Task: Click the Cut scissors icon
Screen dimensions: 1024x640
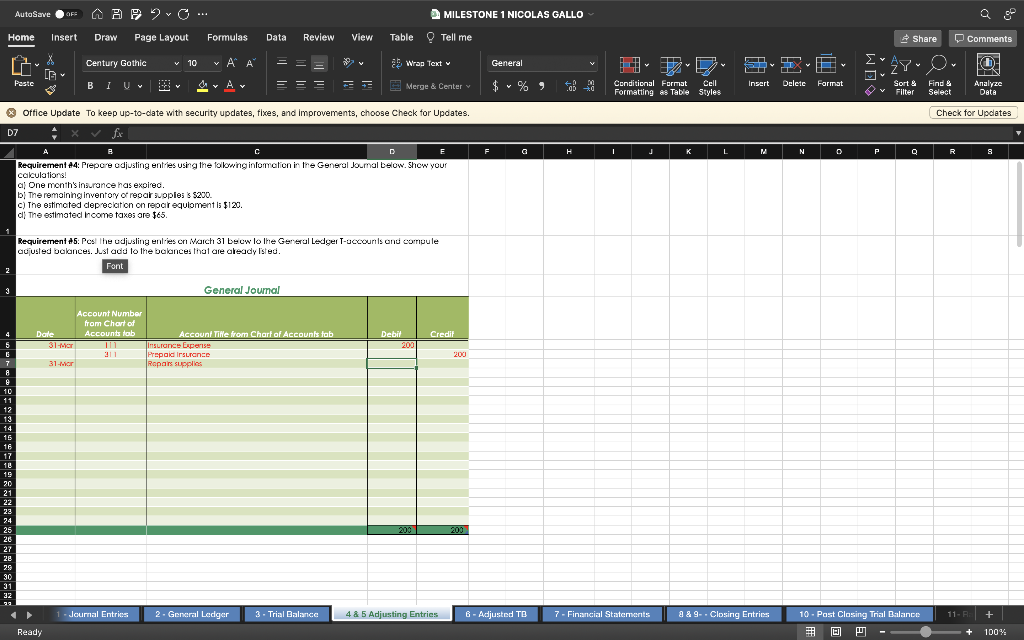Action: [50, 60]
